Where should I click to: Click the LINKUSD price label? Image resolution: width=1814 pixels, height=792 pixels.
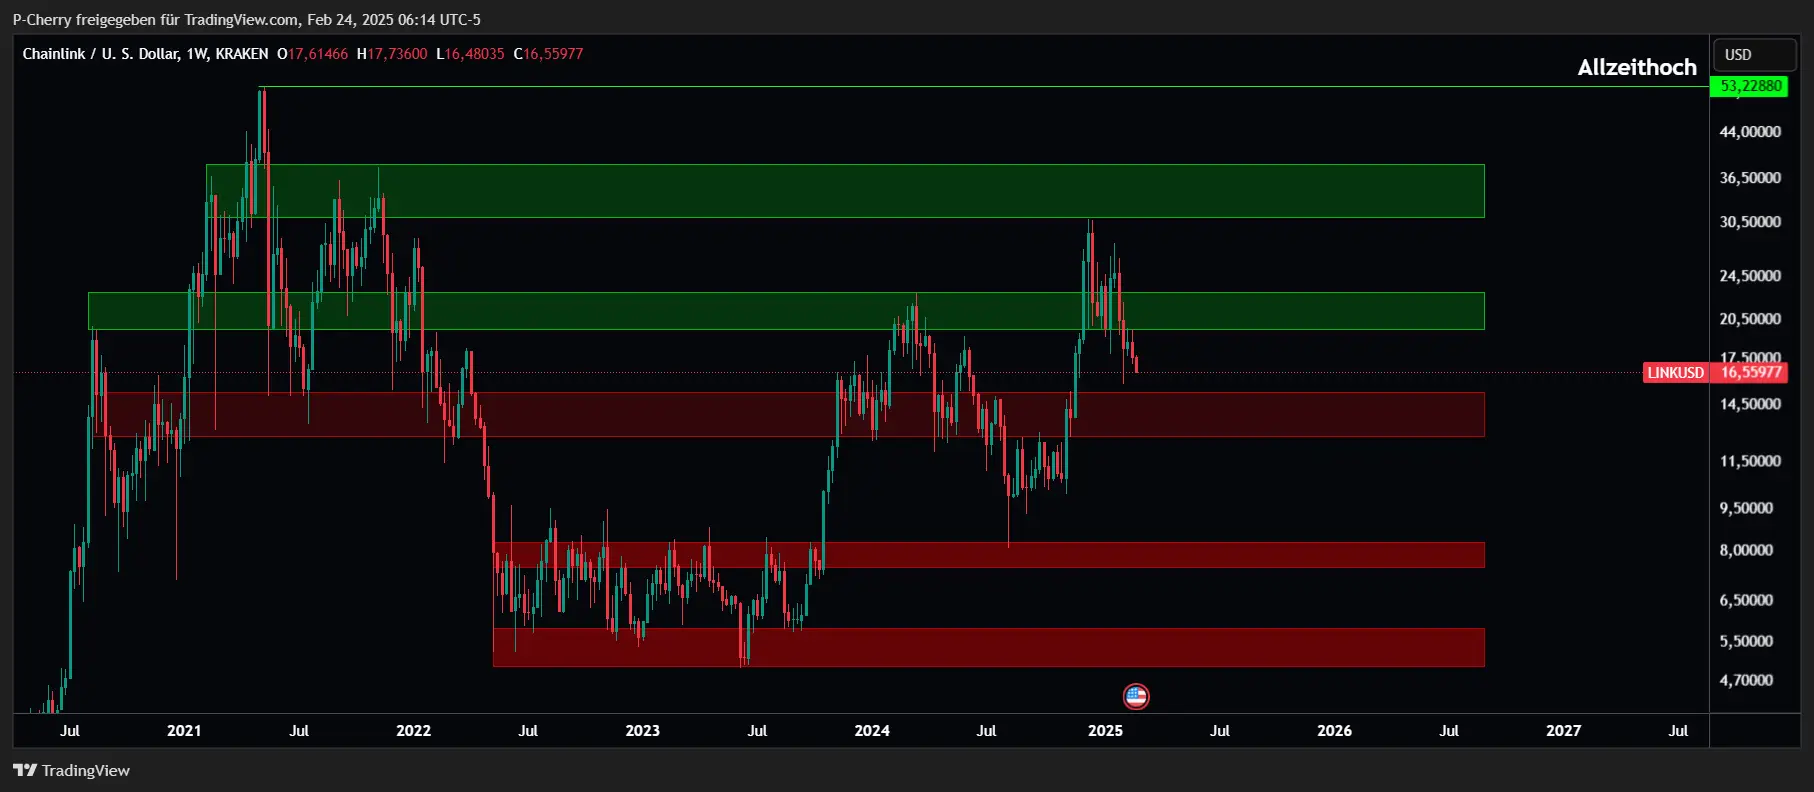point(1675,373)
